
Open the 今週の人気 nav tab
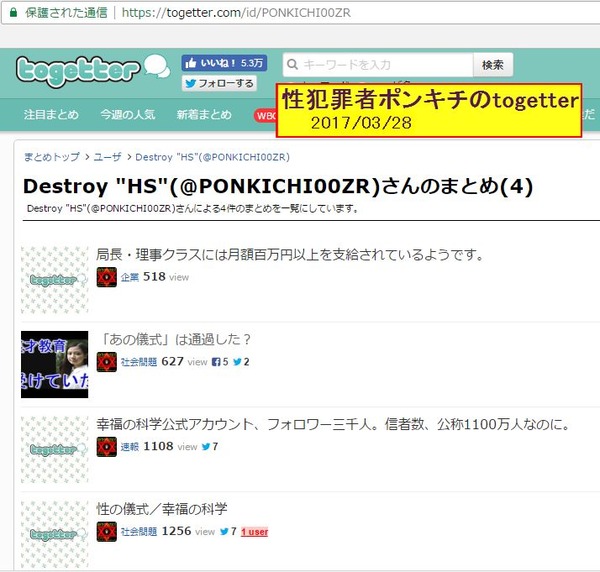[x=128, y=114]
